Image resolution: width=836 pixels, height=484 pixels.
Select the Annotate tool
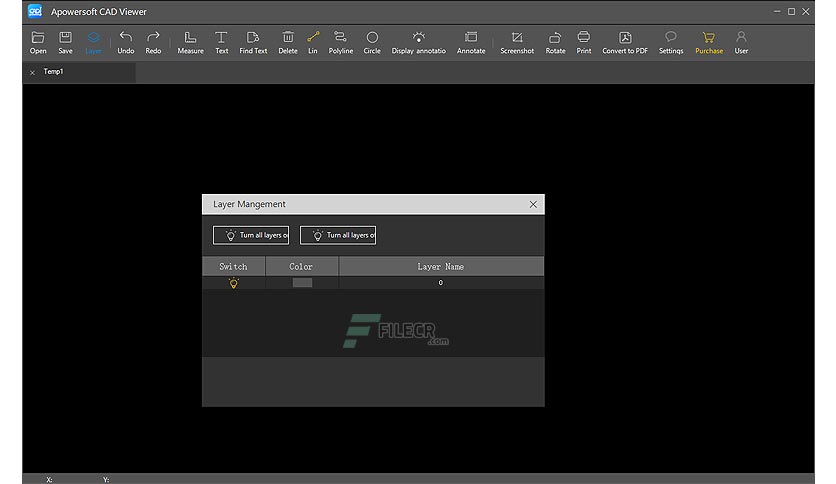point(471,42)
